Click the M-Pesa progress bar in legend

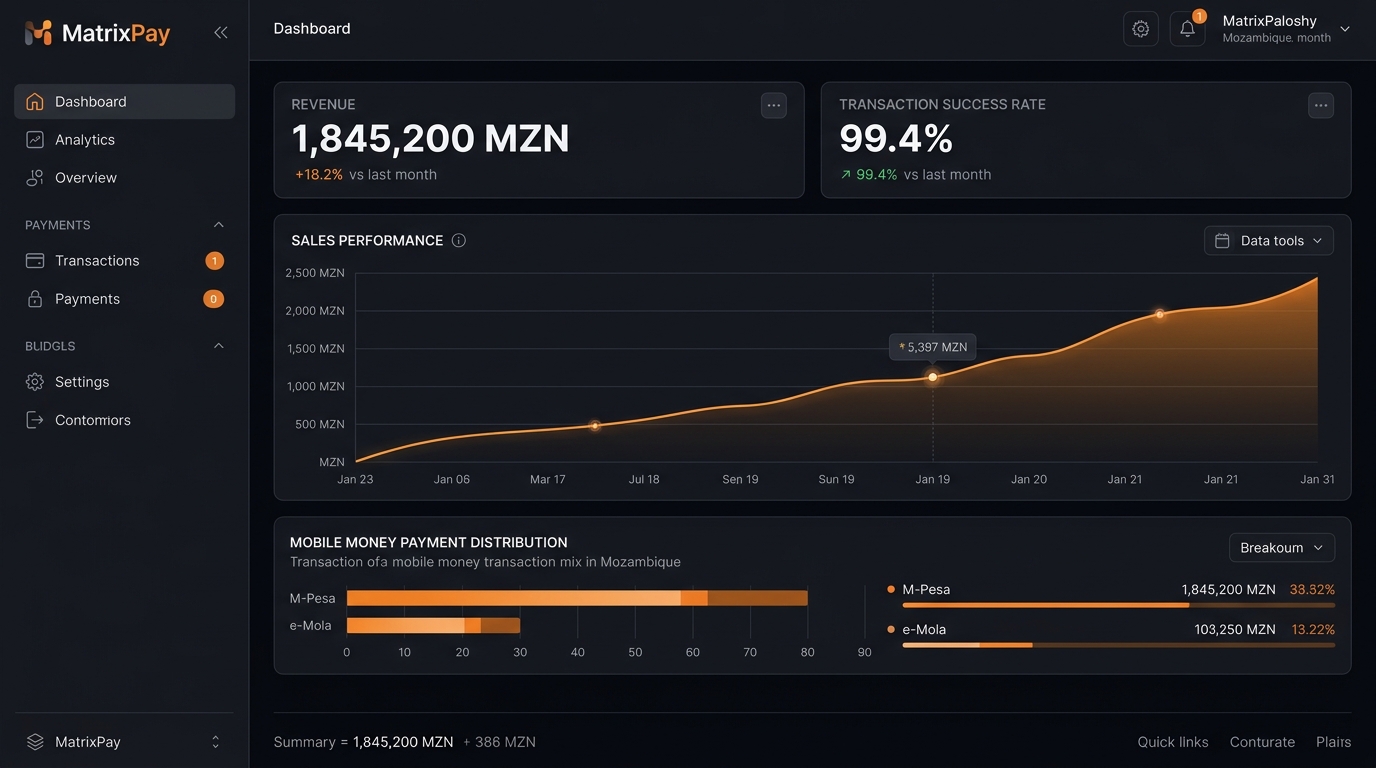pos(1118,605)
